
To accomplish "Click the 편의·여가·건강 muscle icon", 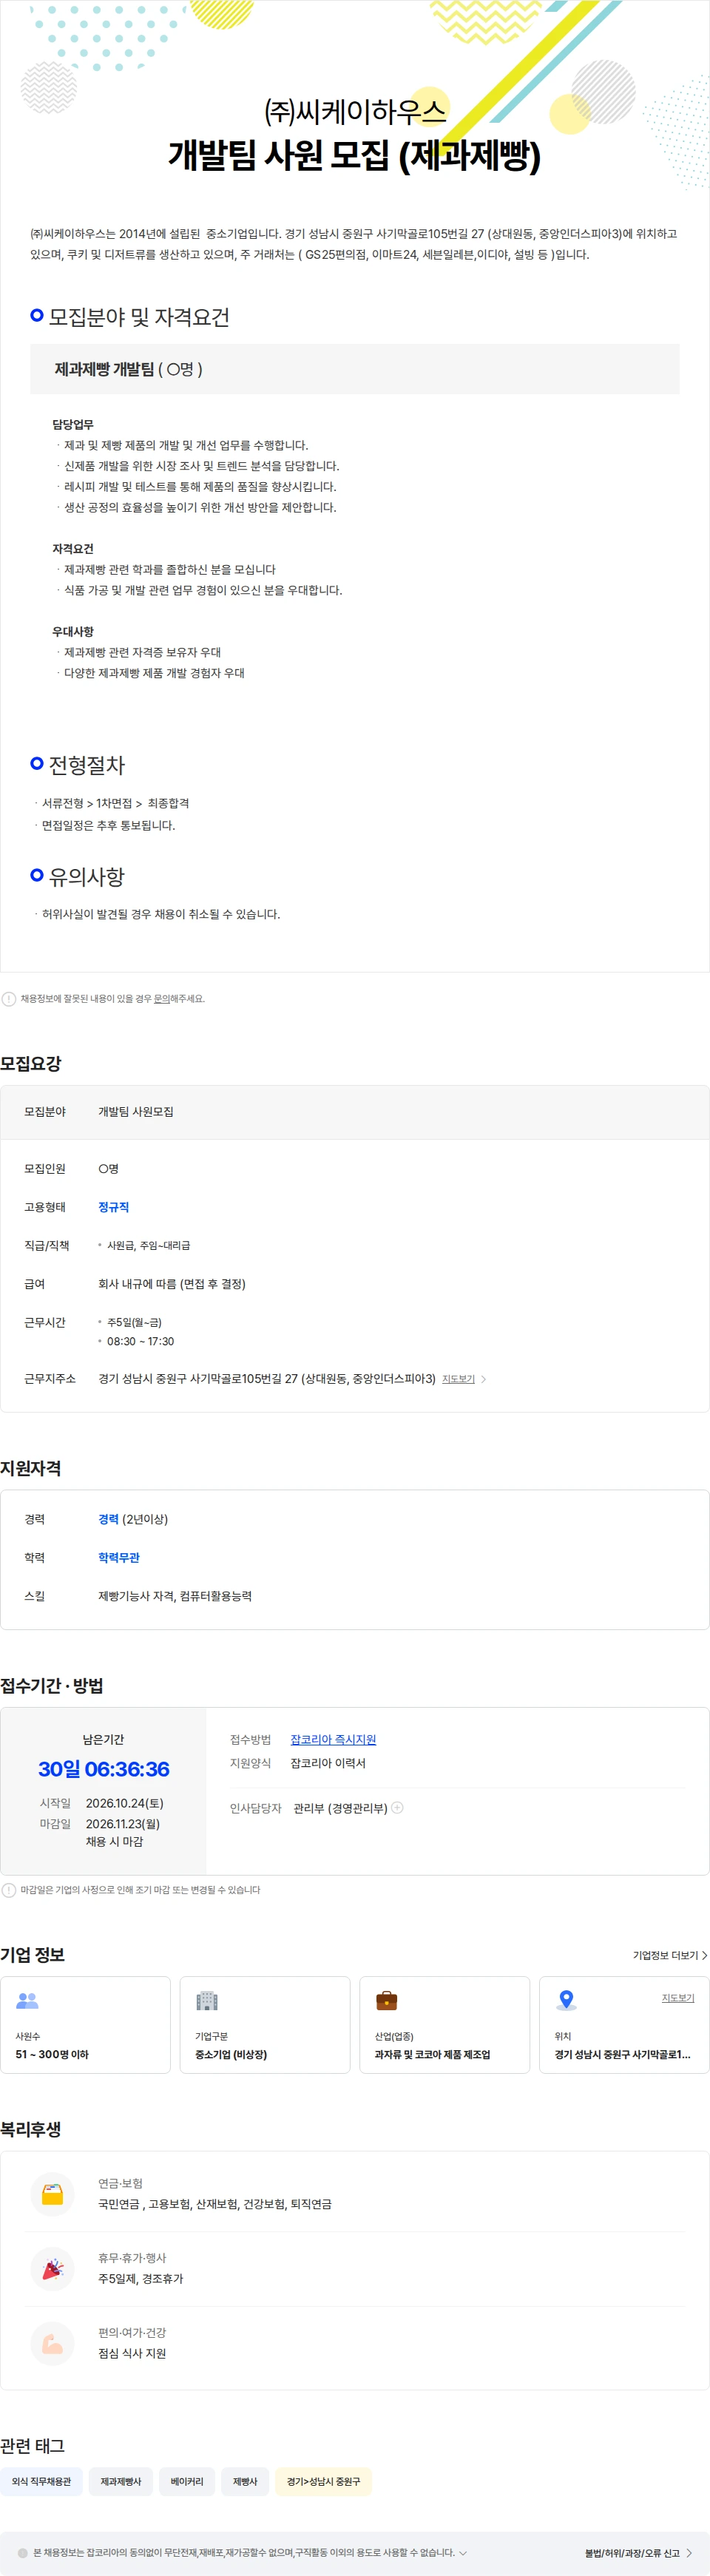I will [x=53, y=2344].
